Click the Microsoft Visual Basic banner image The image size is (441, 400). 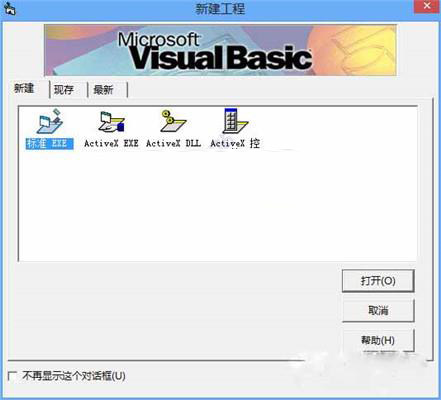(220, 50)
